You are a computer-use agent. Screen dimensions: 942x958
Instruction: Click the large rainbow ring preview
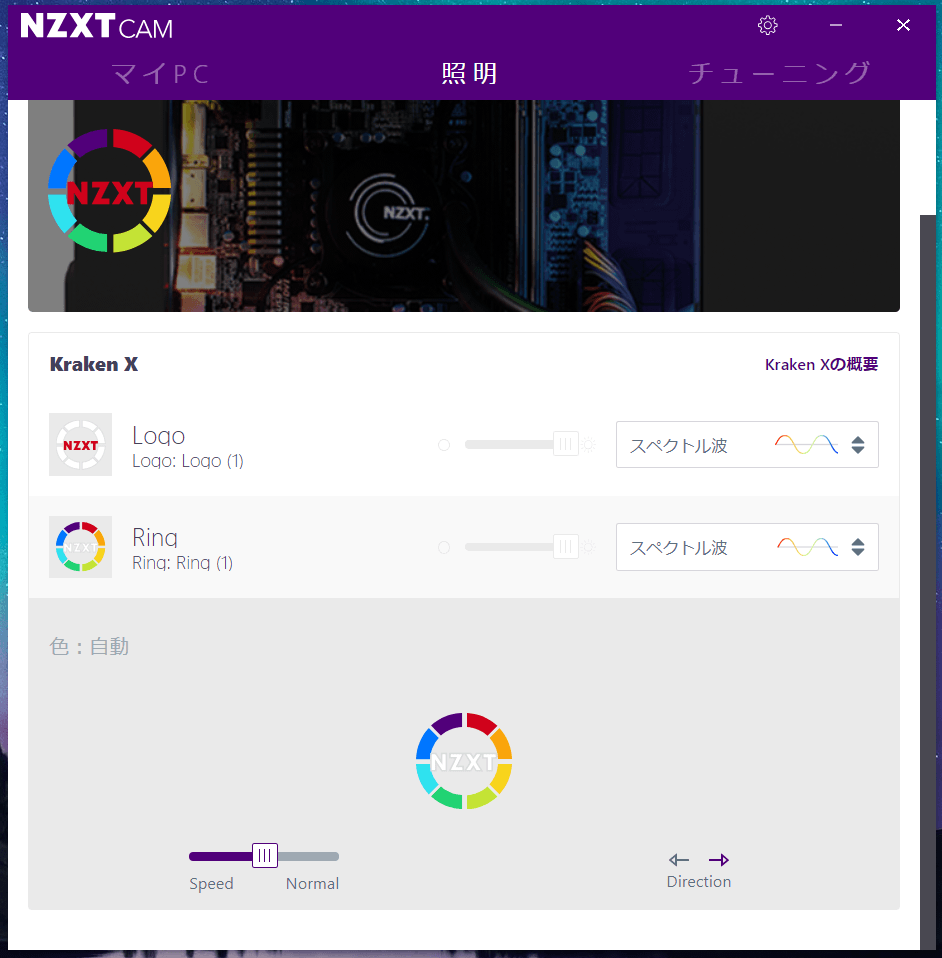464,761
